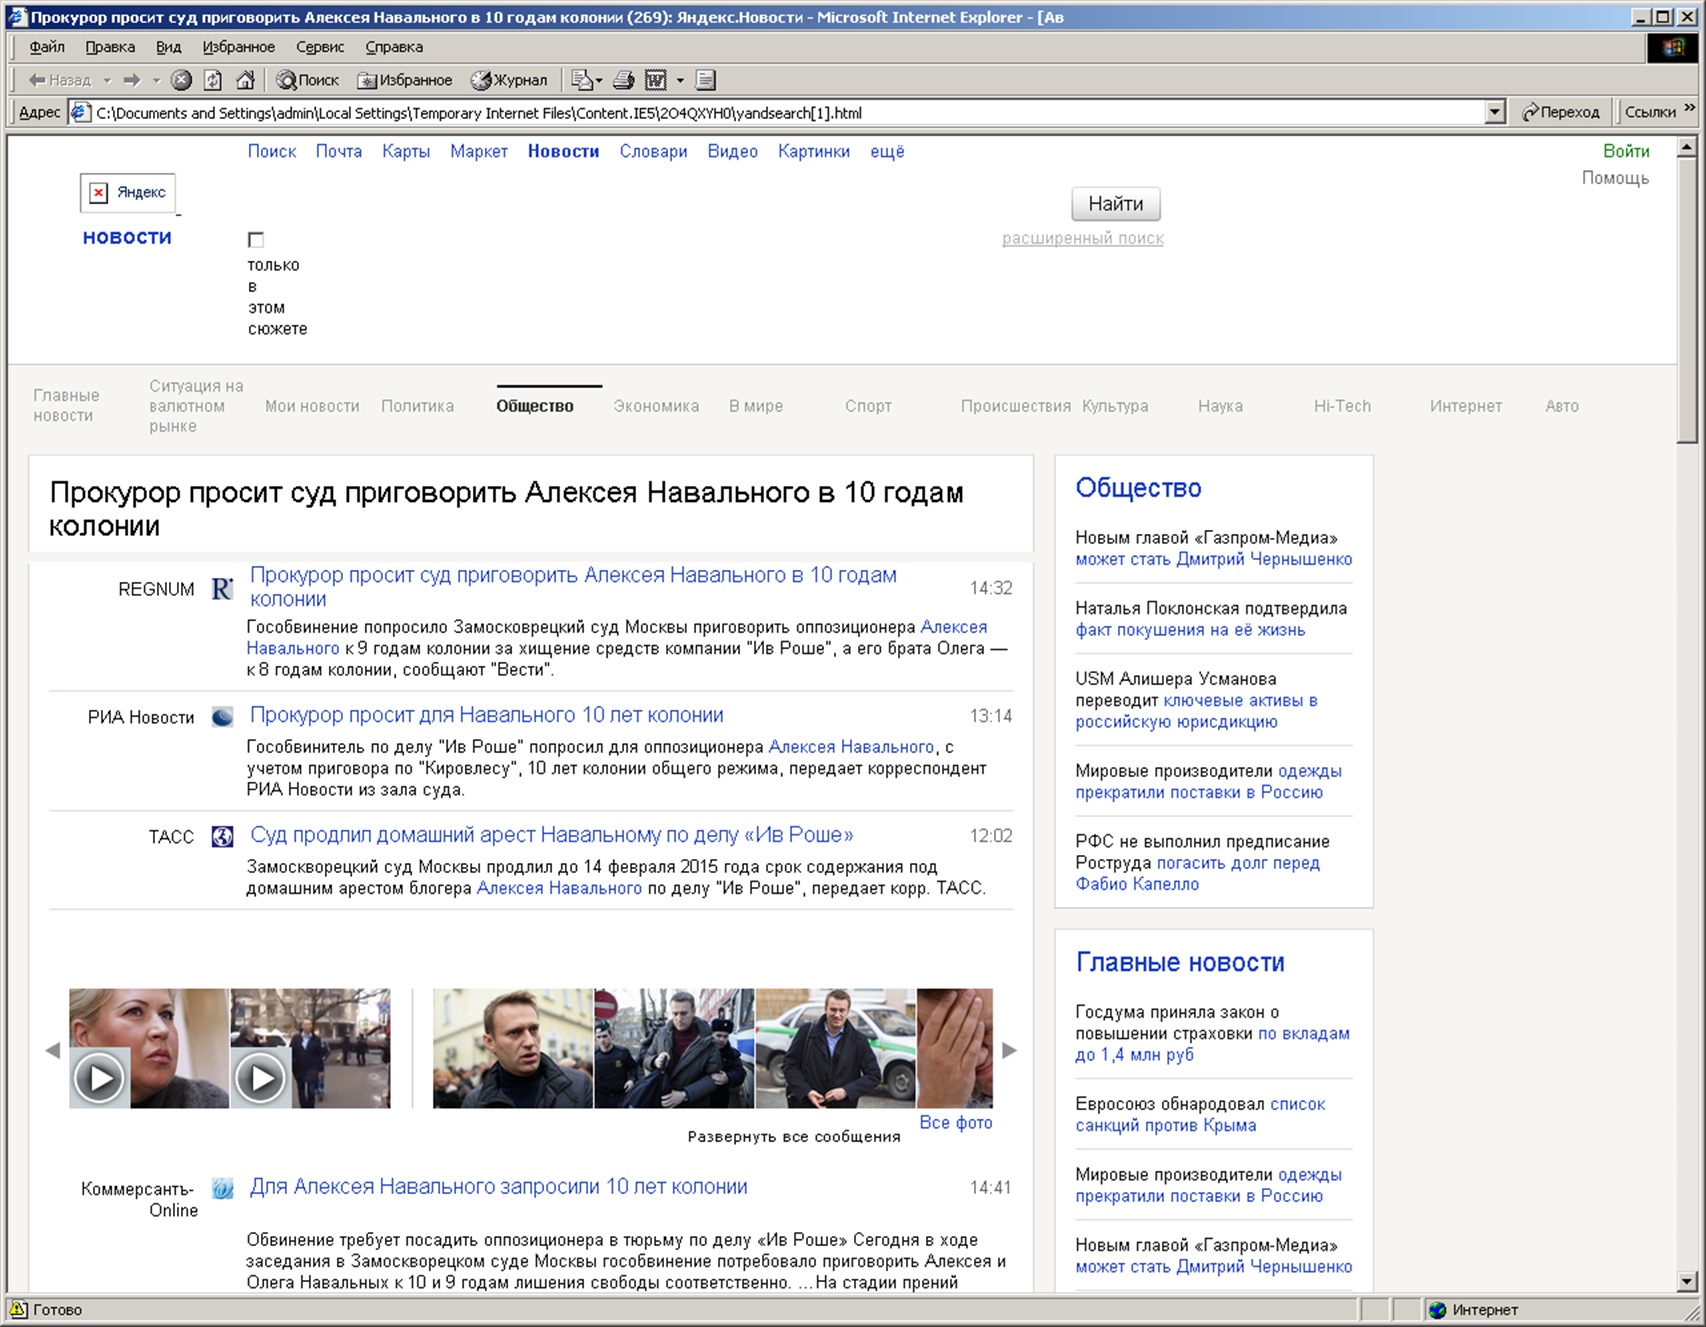Switch to the Hi-Tech news tab
This screenshot has width=1706, height=1327.
click(x=1342, y=406)
